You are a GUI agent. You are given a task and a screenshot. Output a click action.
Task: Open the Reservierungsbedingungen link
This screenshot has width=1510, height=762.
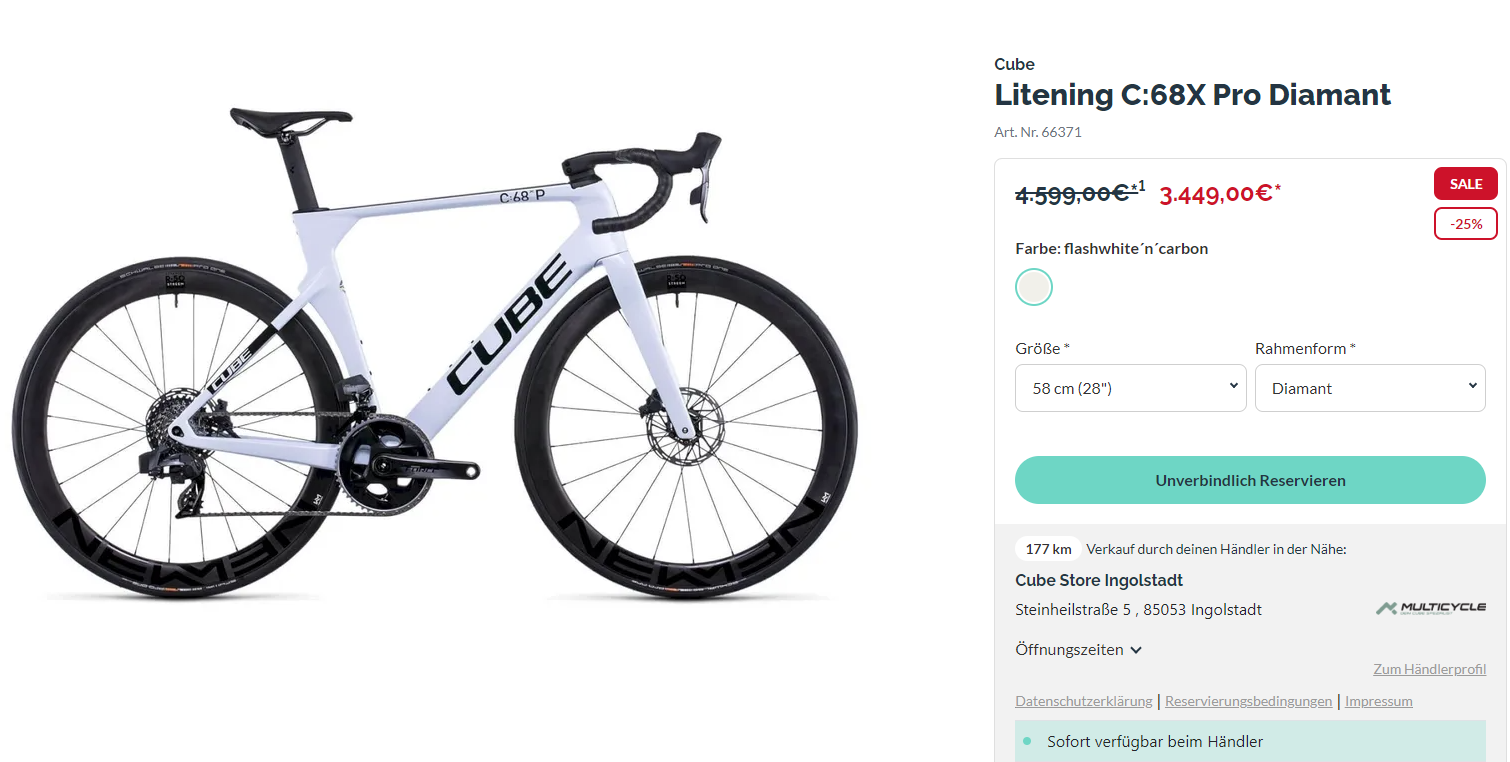click(1248, 701)
